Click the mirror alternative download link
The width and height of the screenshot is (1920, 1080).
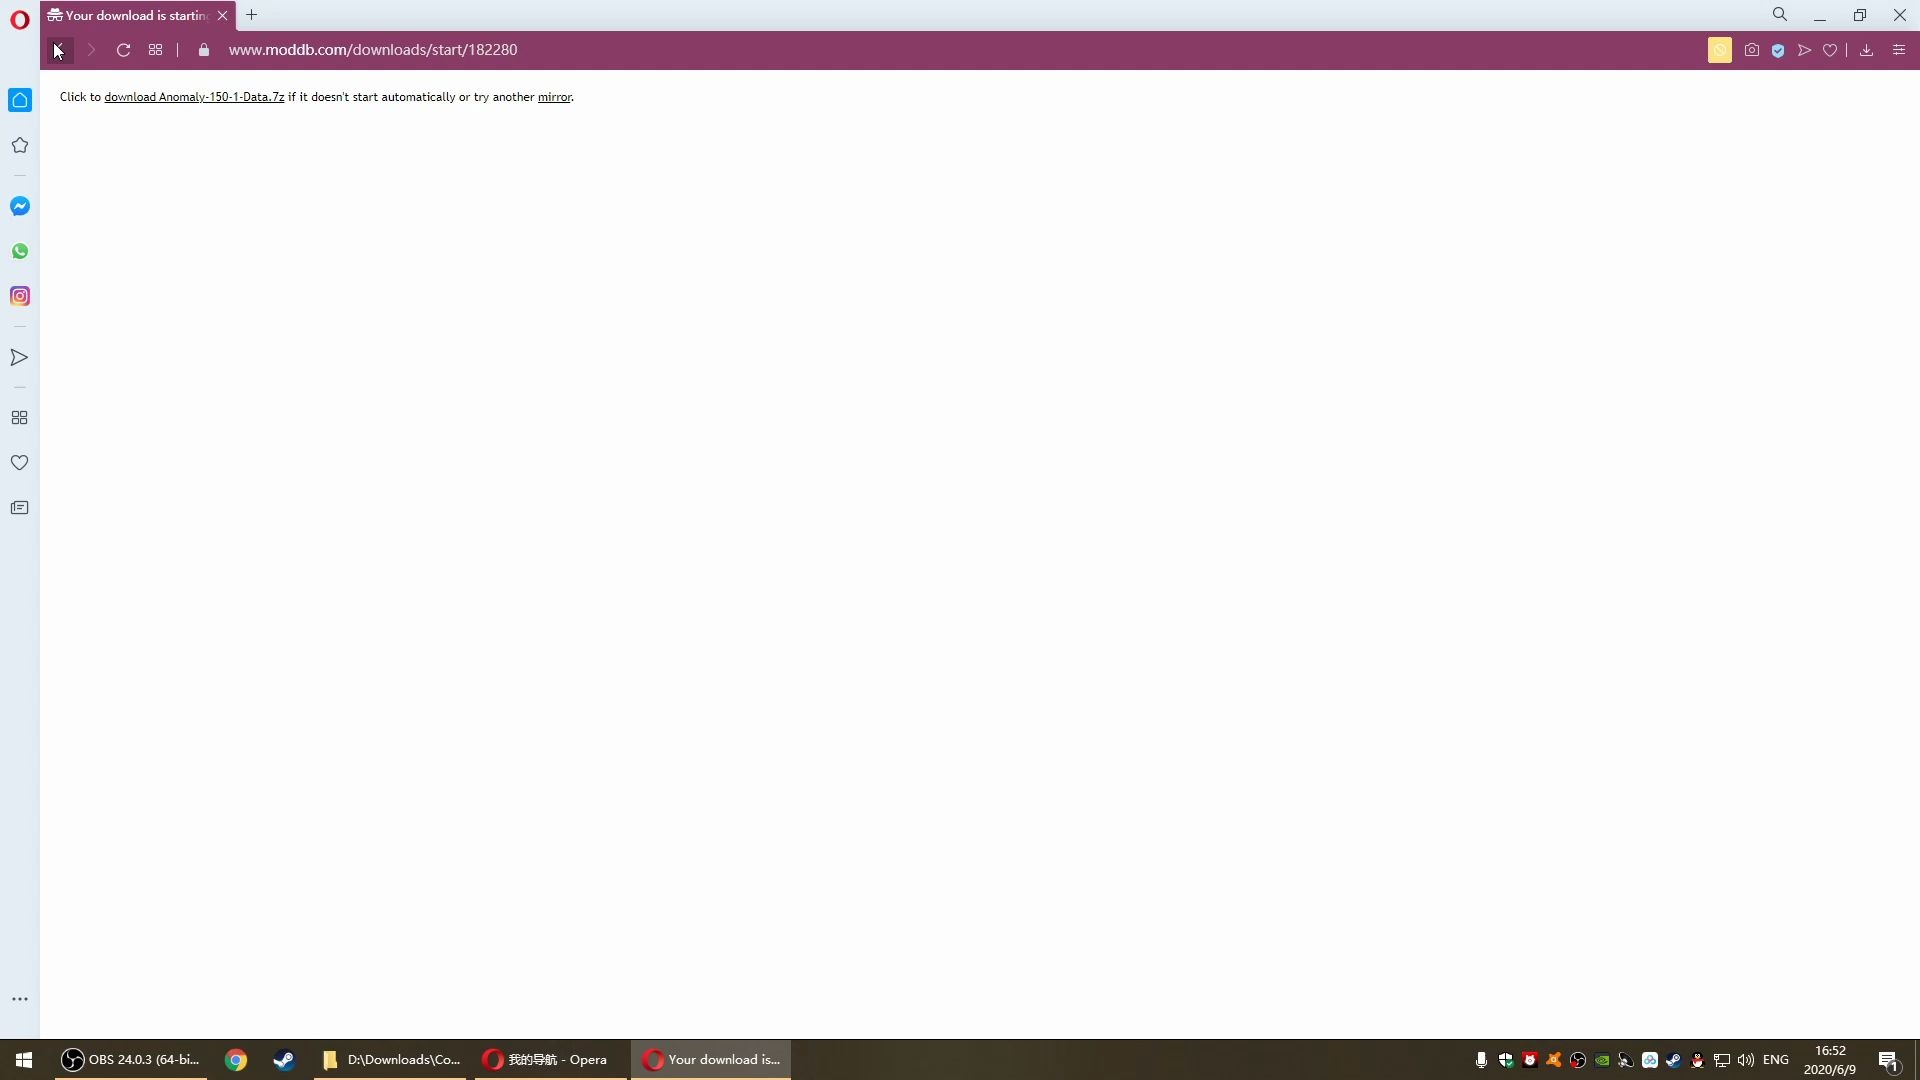[555, 96]
